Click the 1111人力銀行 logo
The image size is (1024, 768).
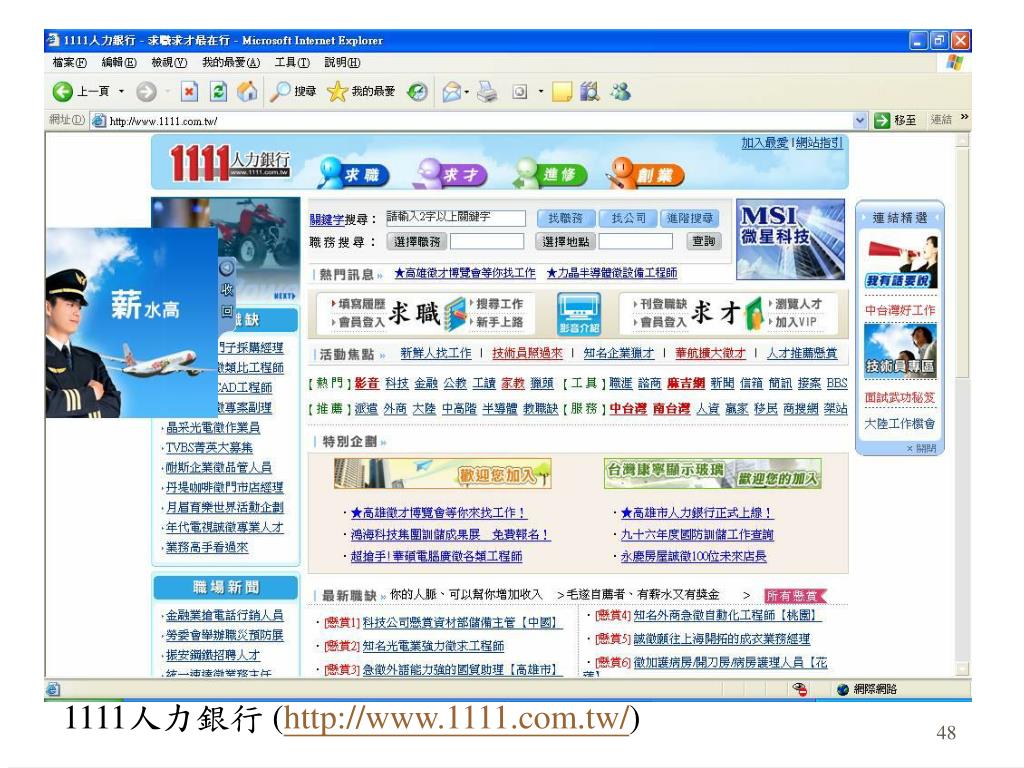229,162
